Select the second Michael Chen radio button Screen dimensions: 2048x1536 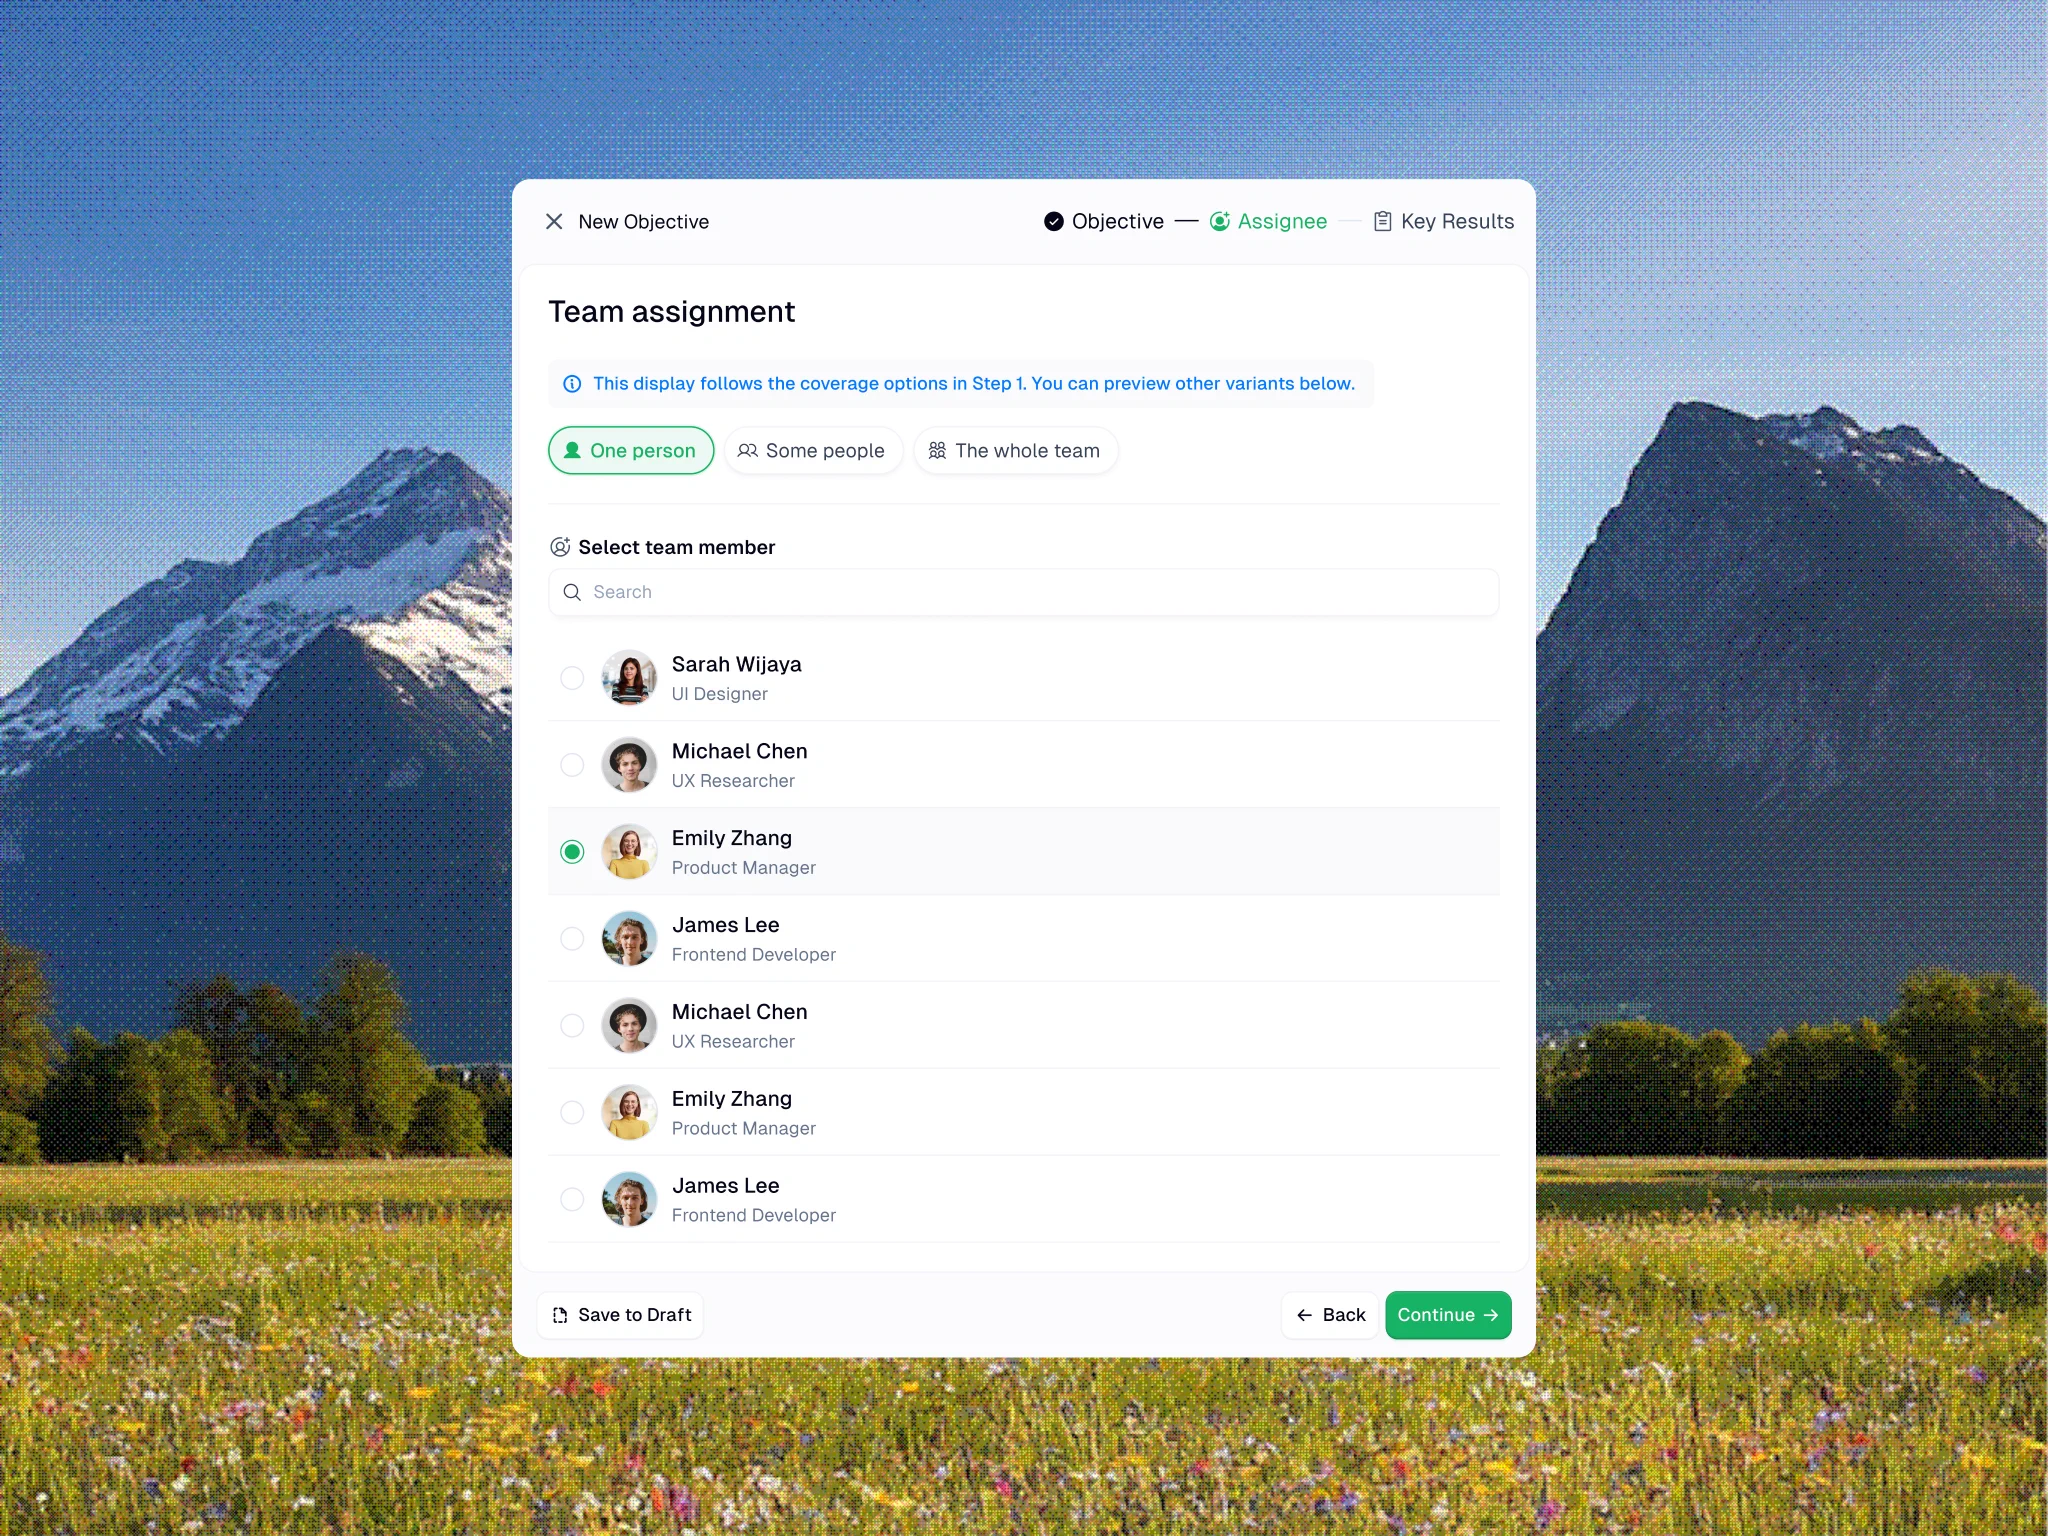(x=572, y=1026)
